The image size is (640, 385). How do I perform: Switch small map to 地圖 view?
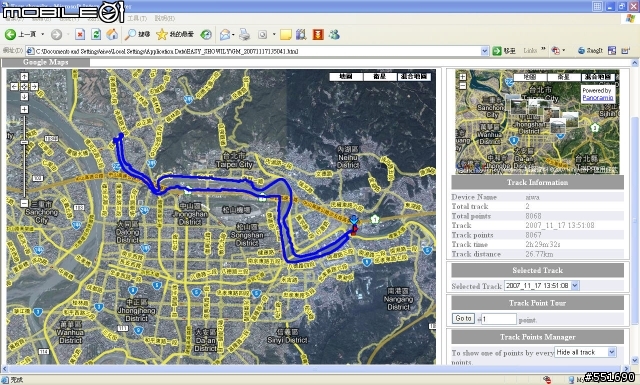point(530,77)
